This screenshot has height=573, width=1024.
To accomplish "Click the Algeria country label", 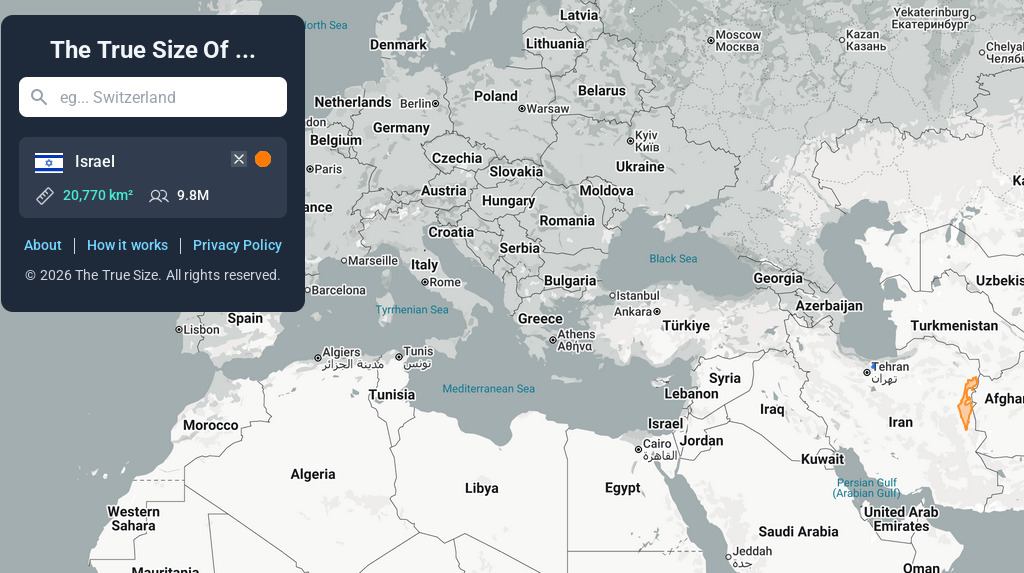I will tap(313, 474).
